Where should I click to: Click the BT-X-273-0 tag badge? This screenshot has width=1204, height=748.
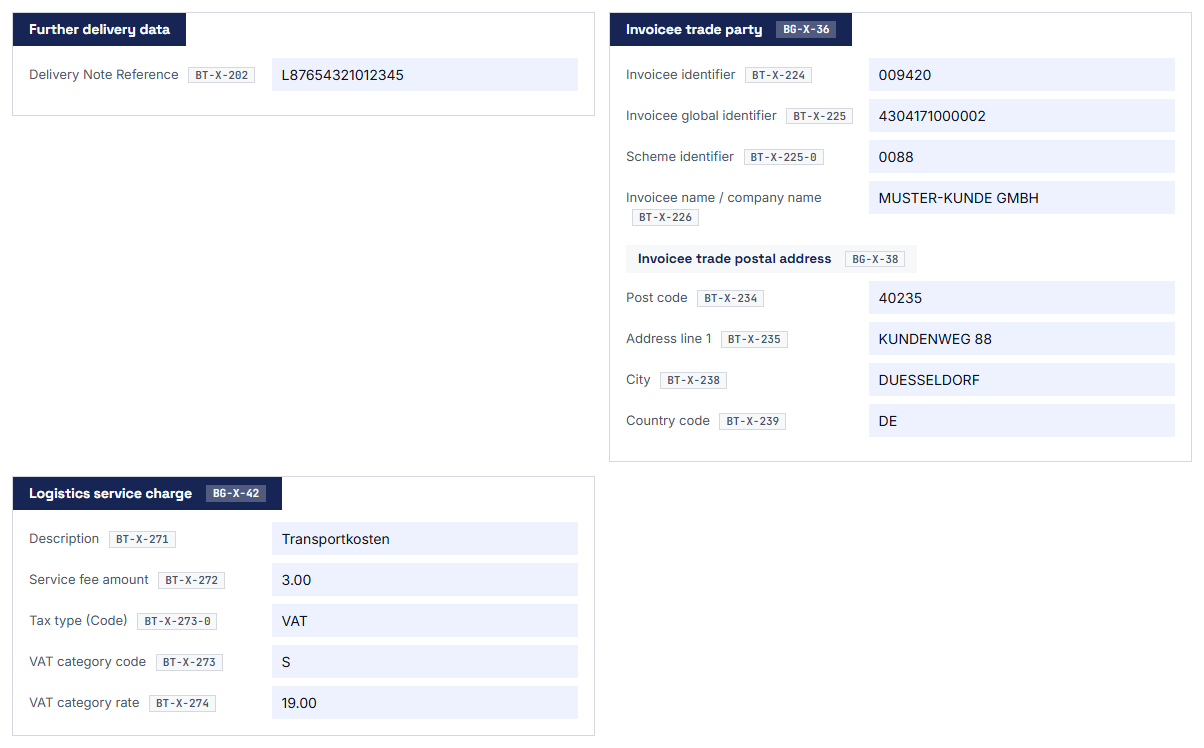click(x=177, y=621)
